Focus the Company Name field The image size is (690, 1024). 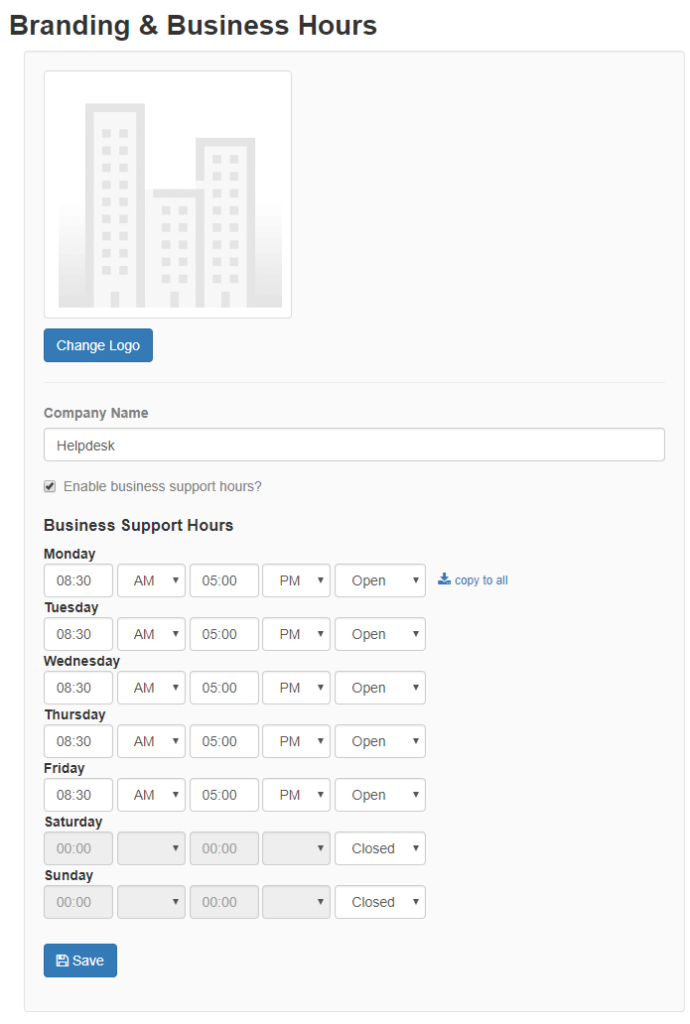click(x=354, y=445)
